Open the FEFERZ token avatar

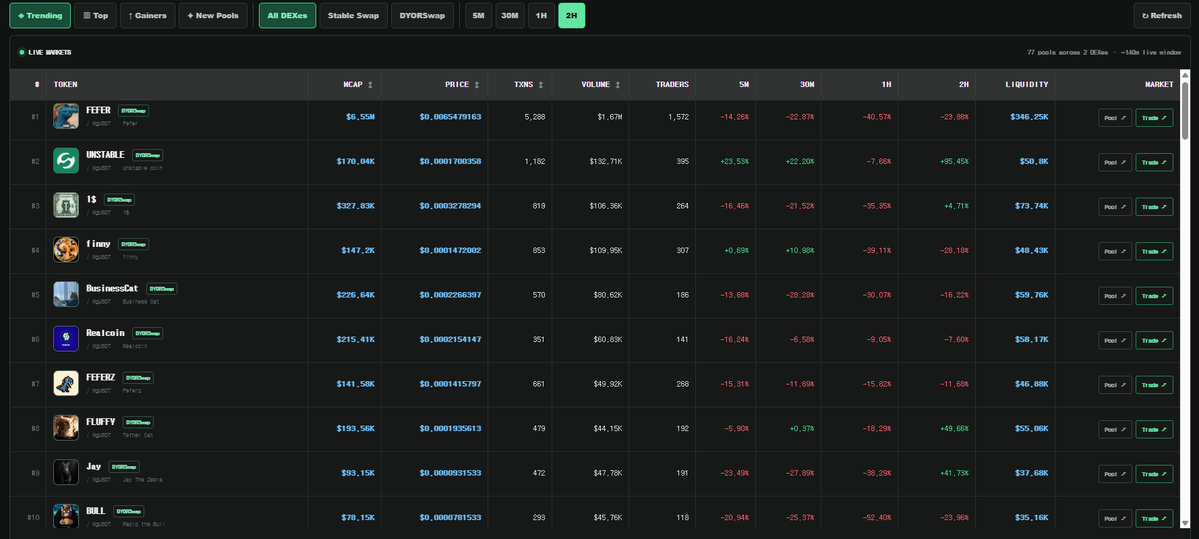click(x=66, y=383)
